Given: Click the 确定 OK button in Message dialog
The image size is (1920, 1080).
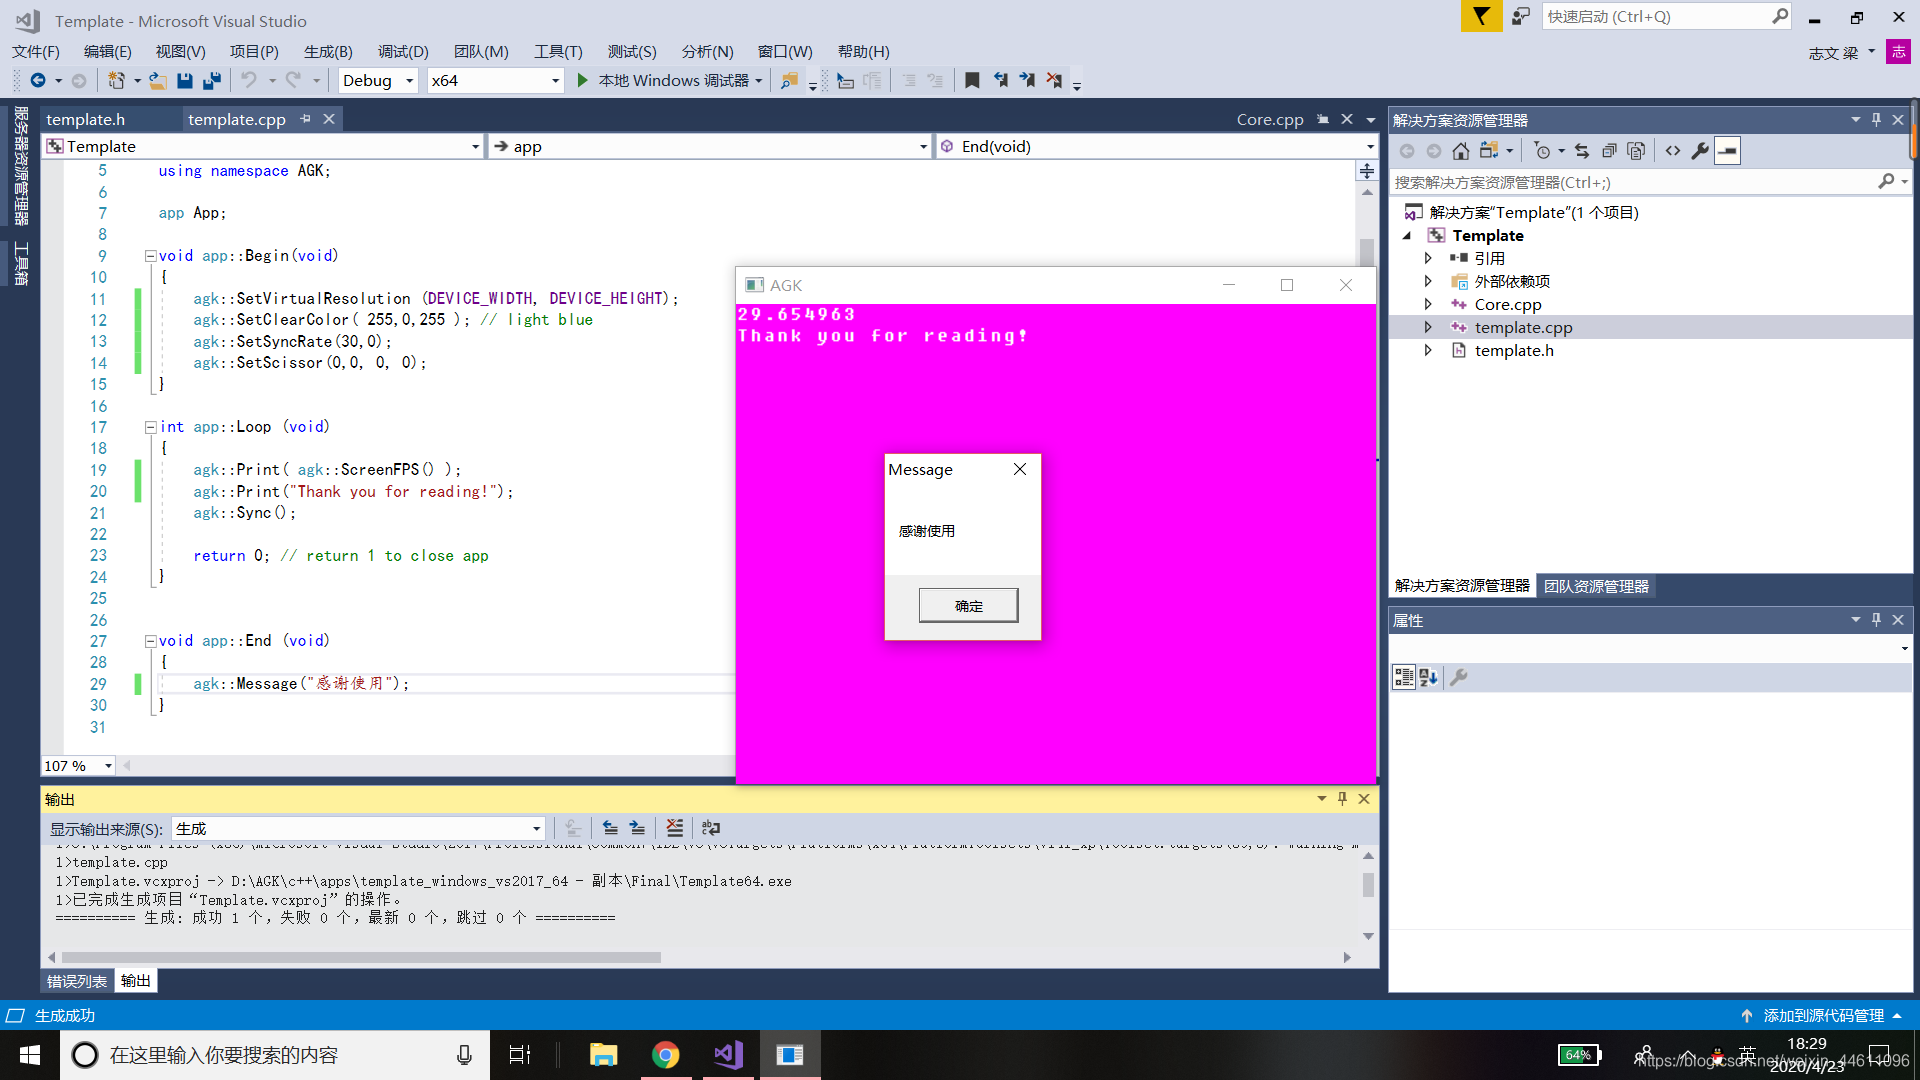Looking at the screenshot, I should tap(965, 604).
